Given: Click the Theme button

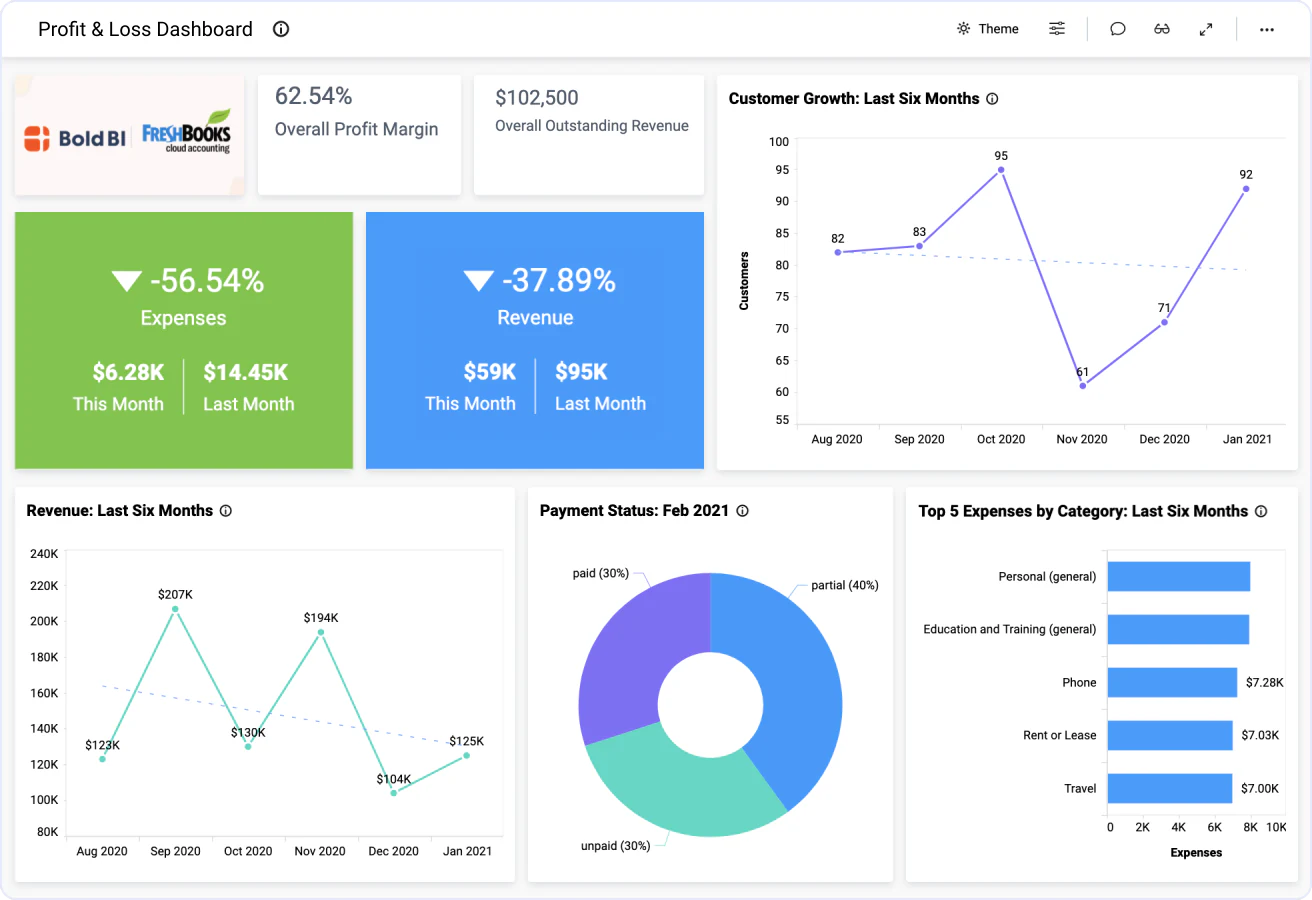Looking at the screenshot, I should 987,29.
